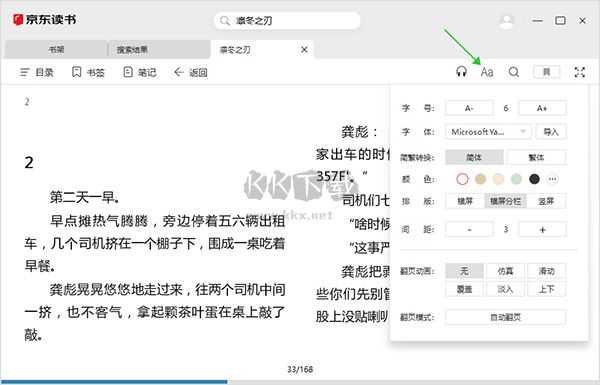This screenshot has height=385, width=600.
Task: Choose the black background color swatch
Action: pyautogui.click(x=534, y=179)
